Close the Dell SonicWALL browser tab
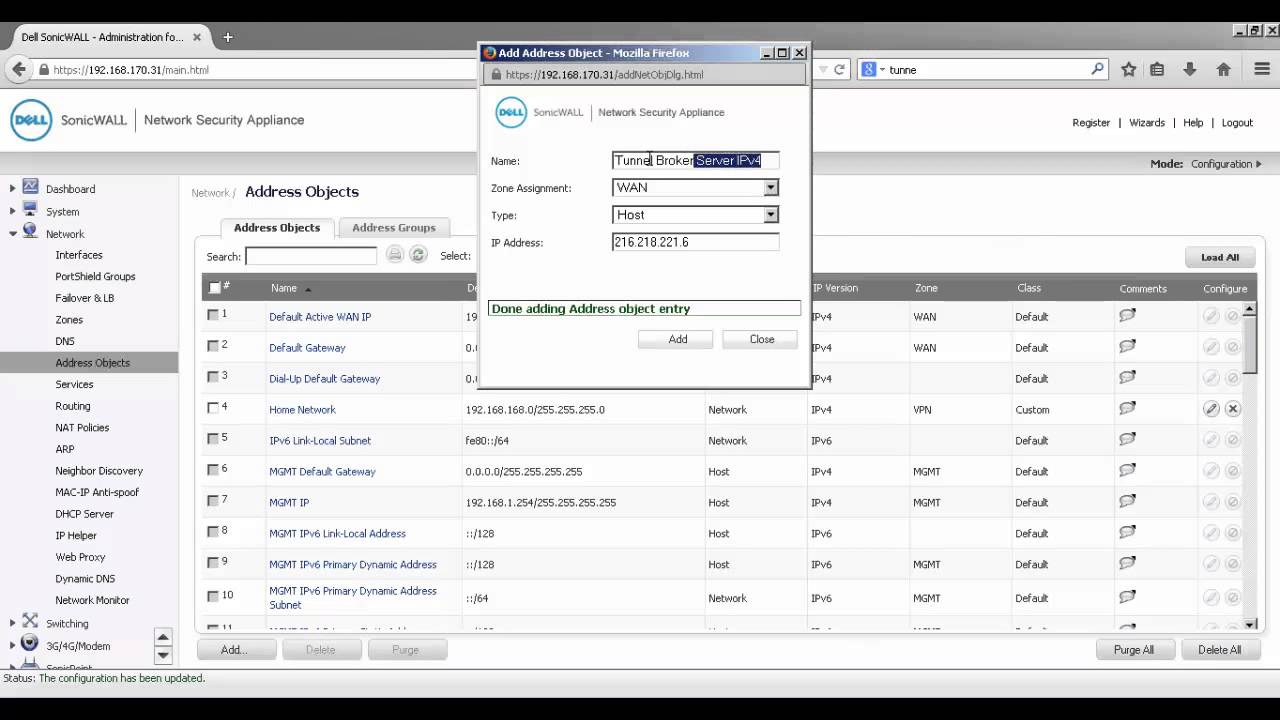Viewport: 1280px width, 720px height. pos(197,37)
